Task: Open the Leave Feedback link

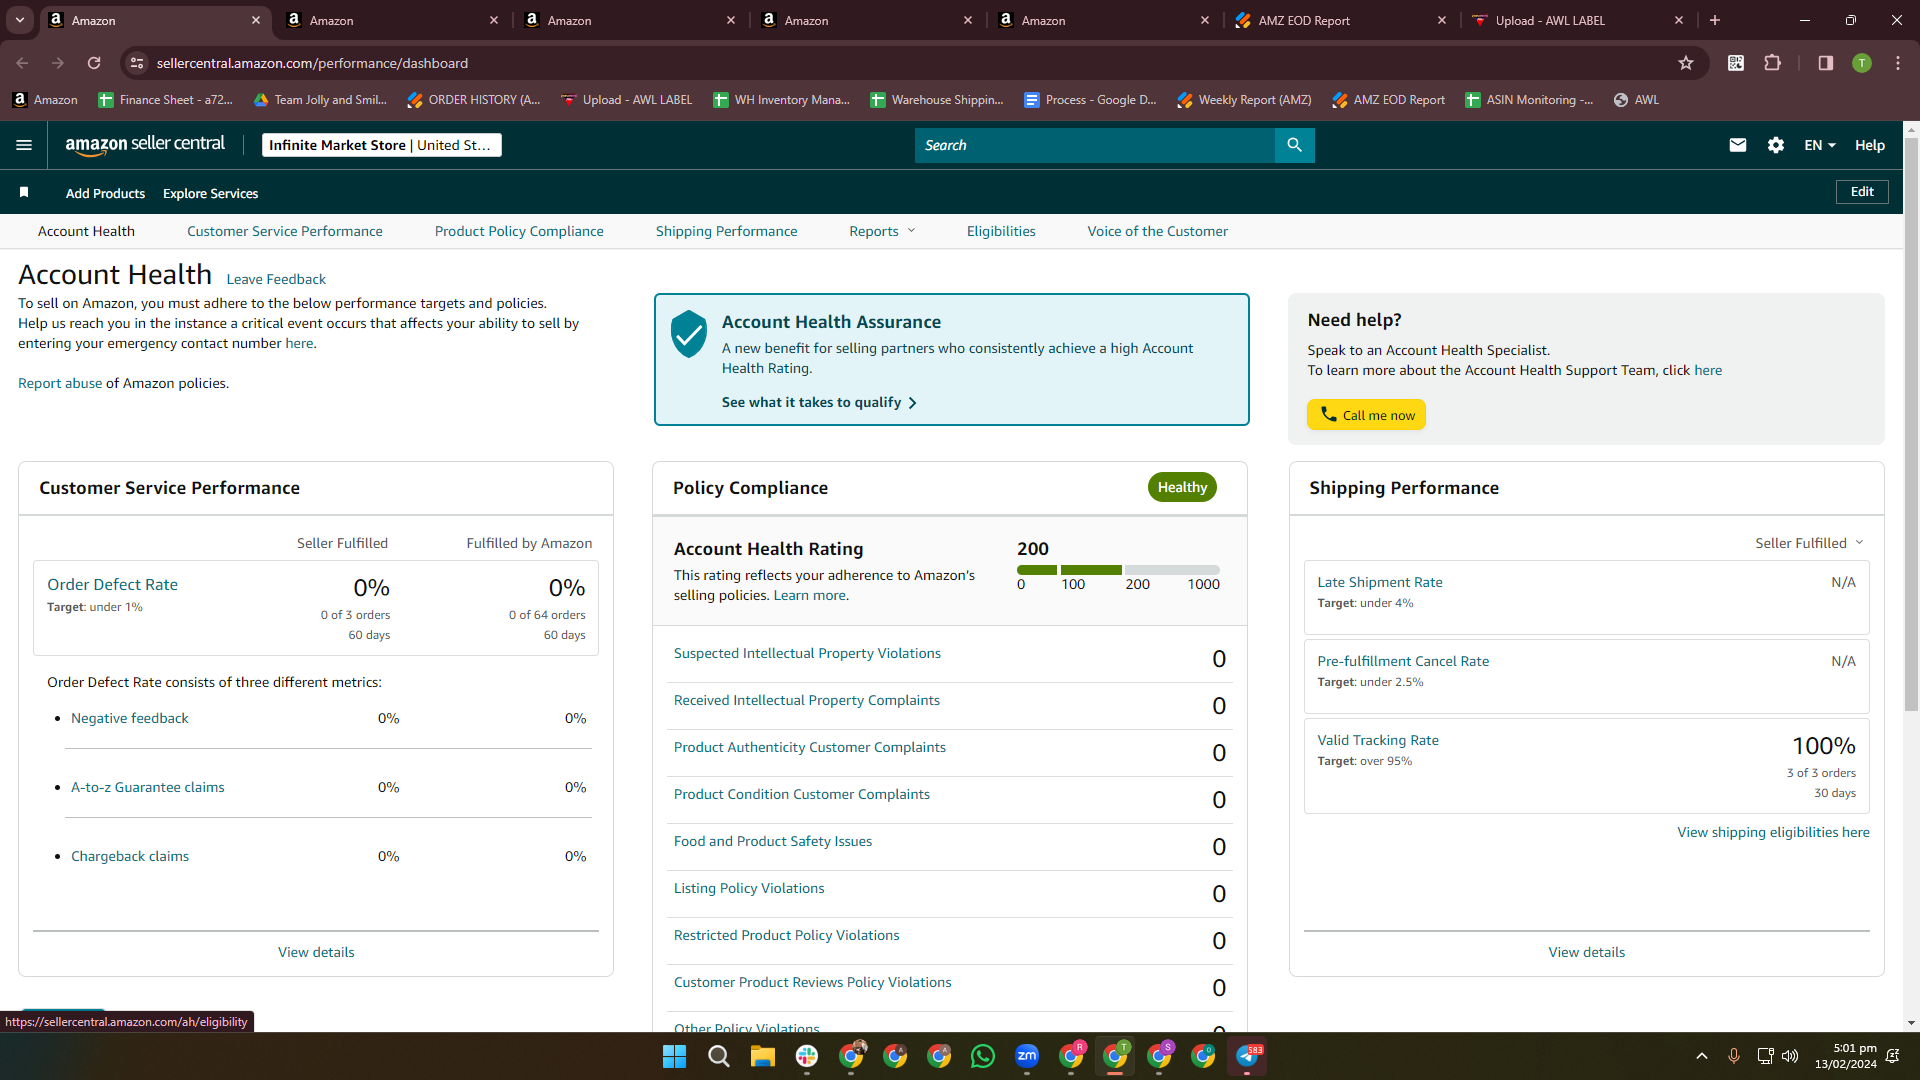Action: click(276, 279)
